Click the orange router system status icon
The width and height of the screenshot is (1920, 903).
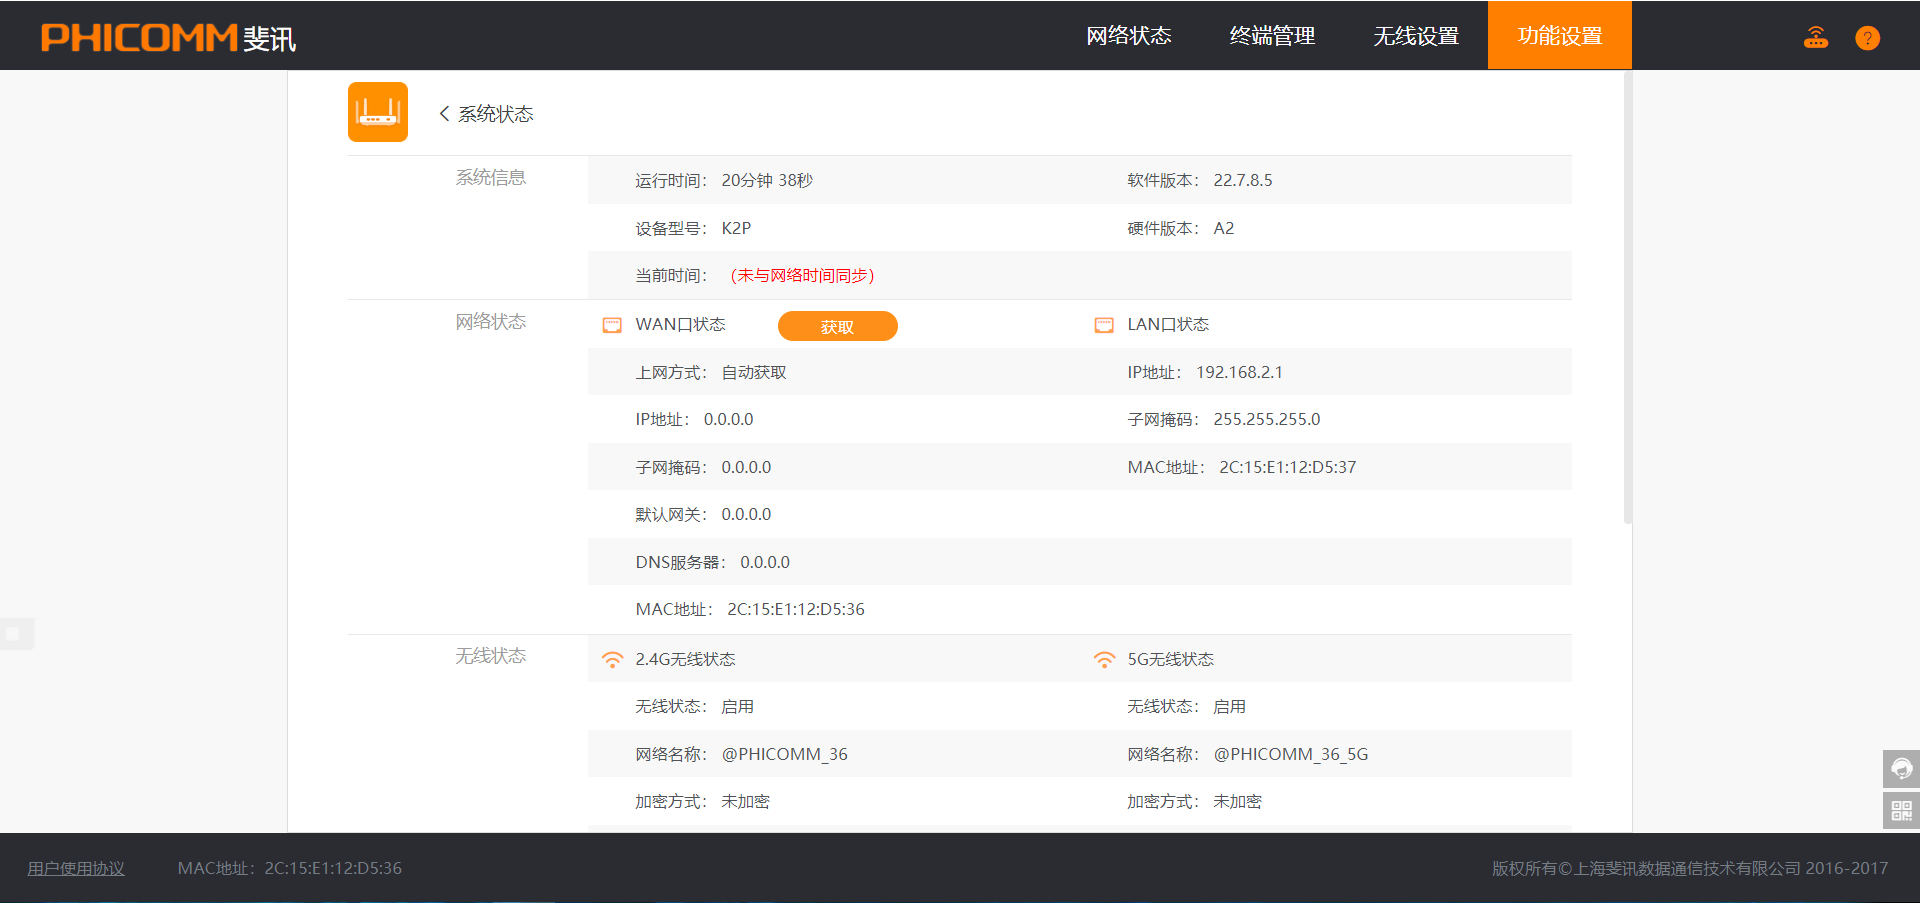coord(378,112)
